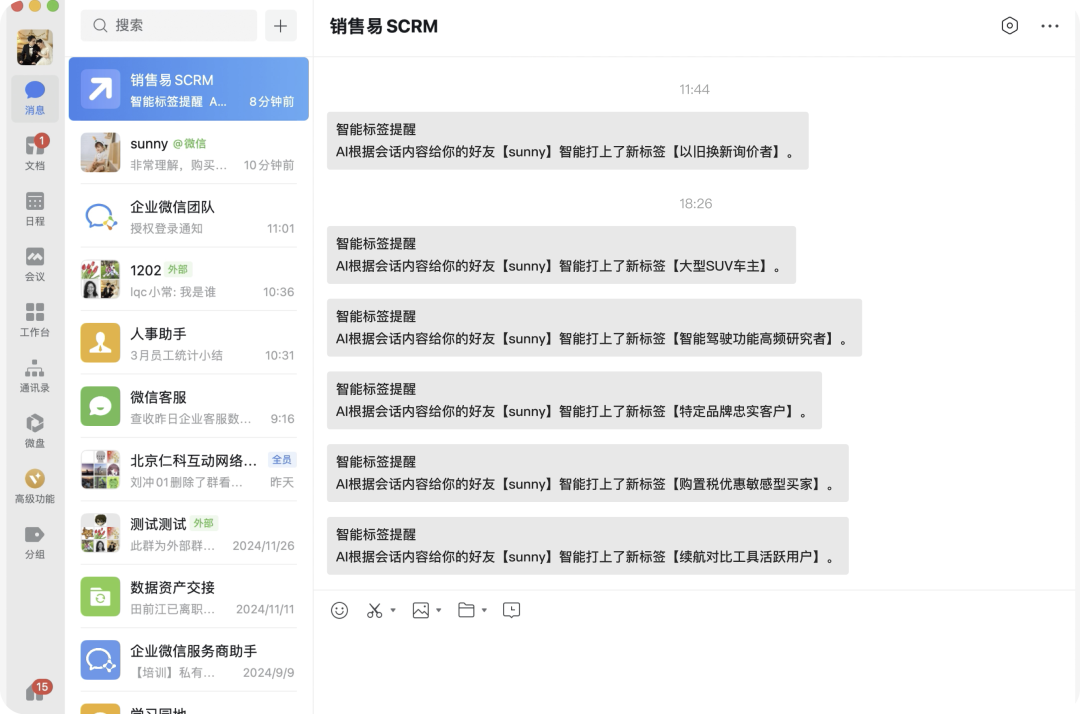The image size is (1080, 714).
Task: Open 微盘 (WeDrive) in sidebar
Action: (x=35, y=430)
